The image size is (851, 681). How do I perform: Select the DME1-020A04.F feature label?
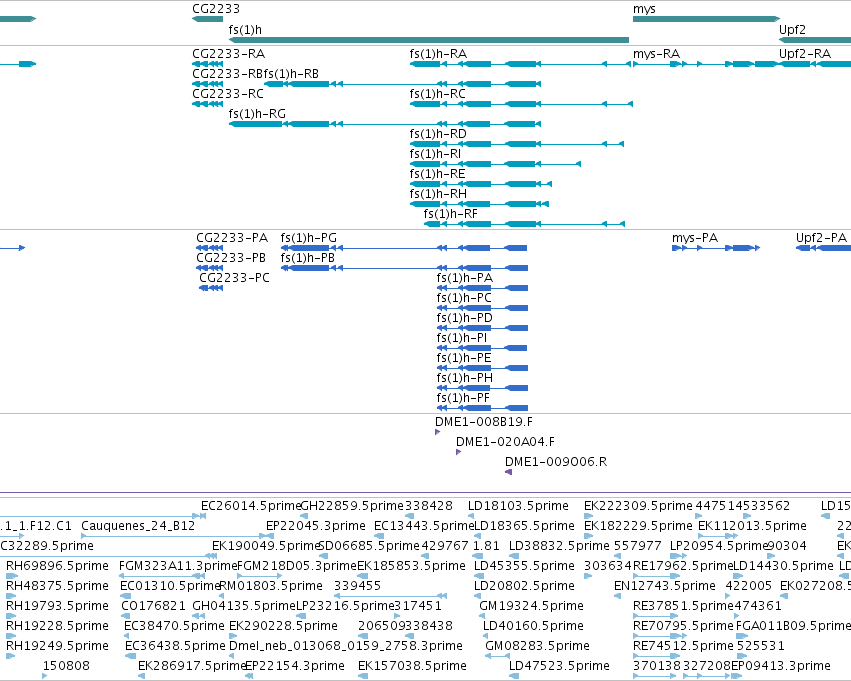pyautogui.click(x=505, y=442)
